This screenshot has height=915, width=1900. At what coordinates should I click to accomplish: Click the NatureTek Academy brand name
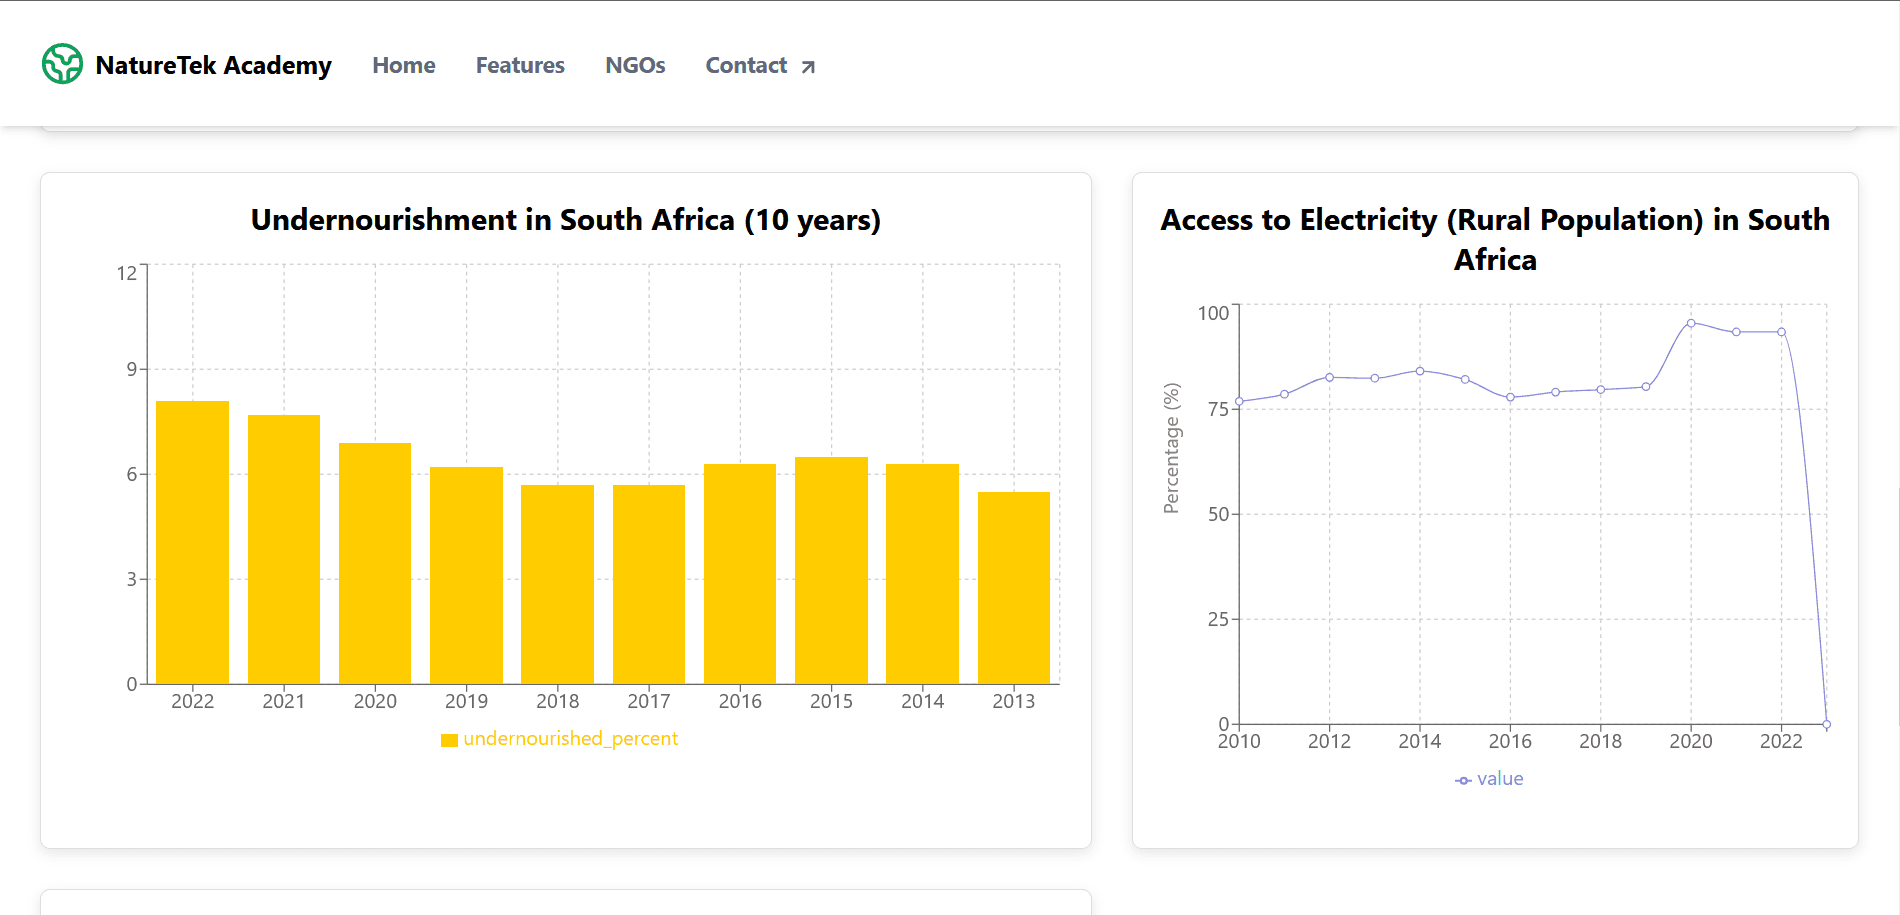coord(213,65)
